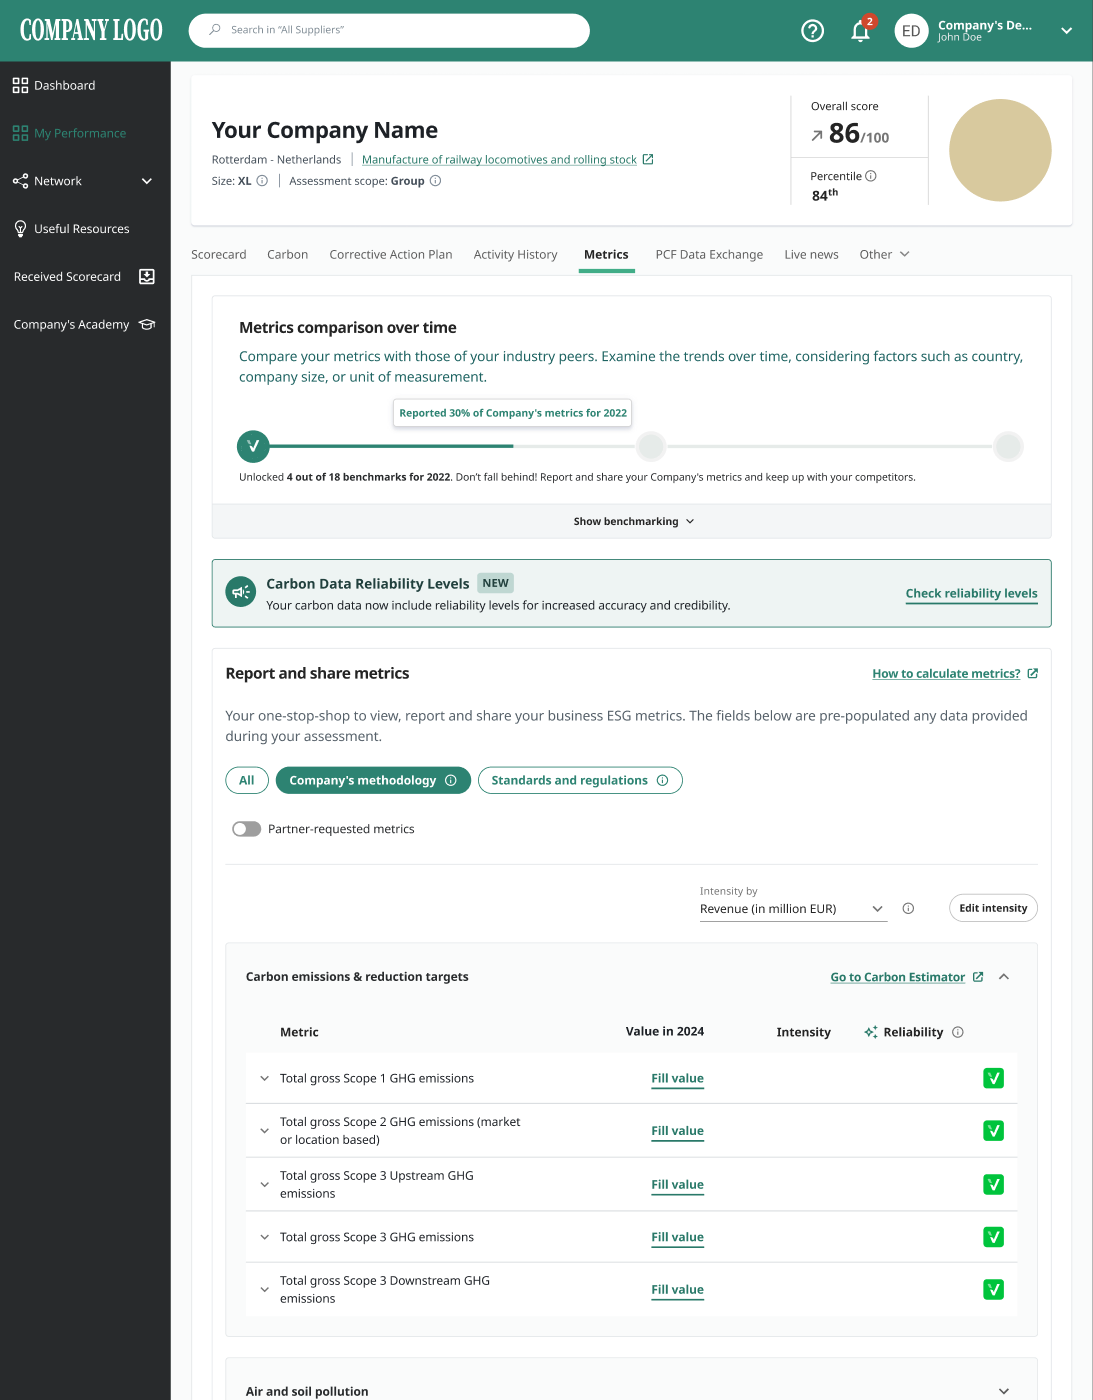Click the info icon next to Percentile
Viewport: 1093px width, 1400px height.
point(871,176)
